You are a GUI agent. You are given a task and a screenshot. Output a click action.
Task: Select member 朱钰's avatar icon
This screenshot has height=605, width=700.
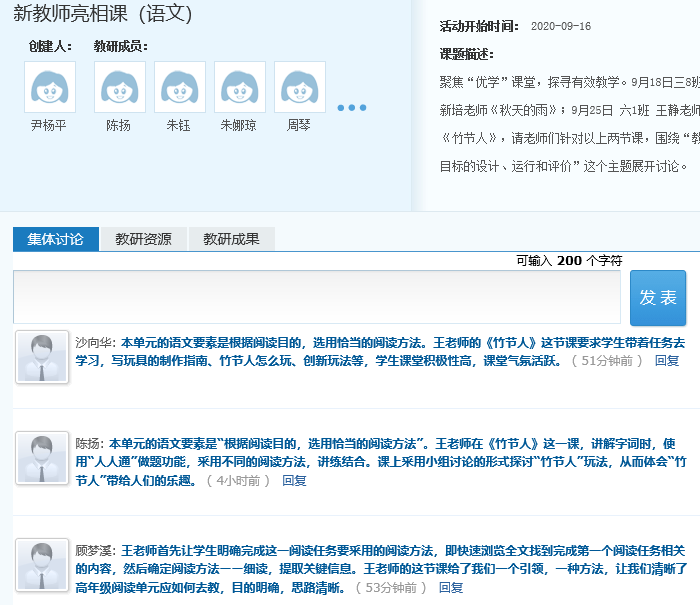179,87
